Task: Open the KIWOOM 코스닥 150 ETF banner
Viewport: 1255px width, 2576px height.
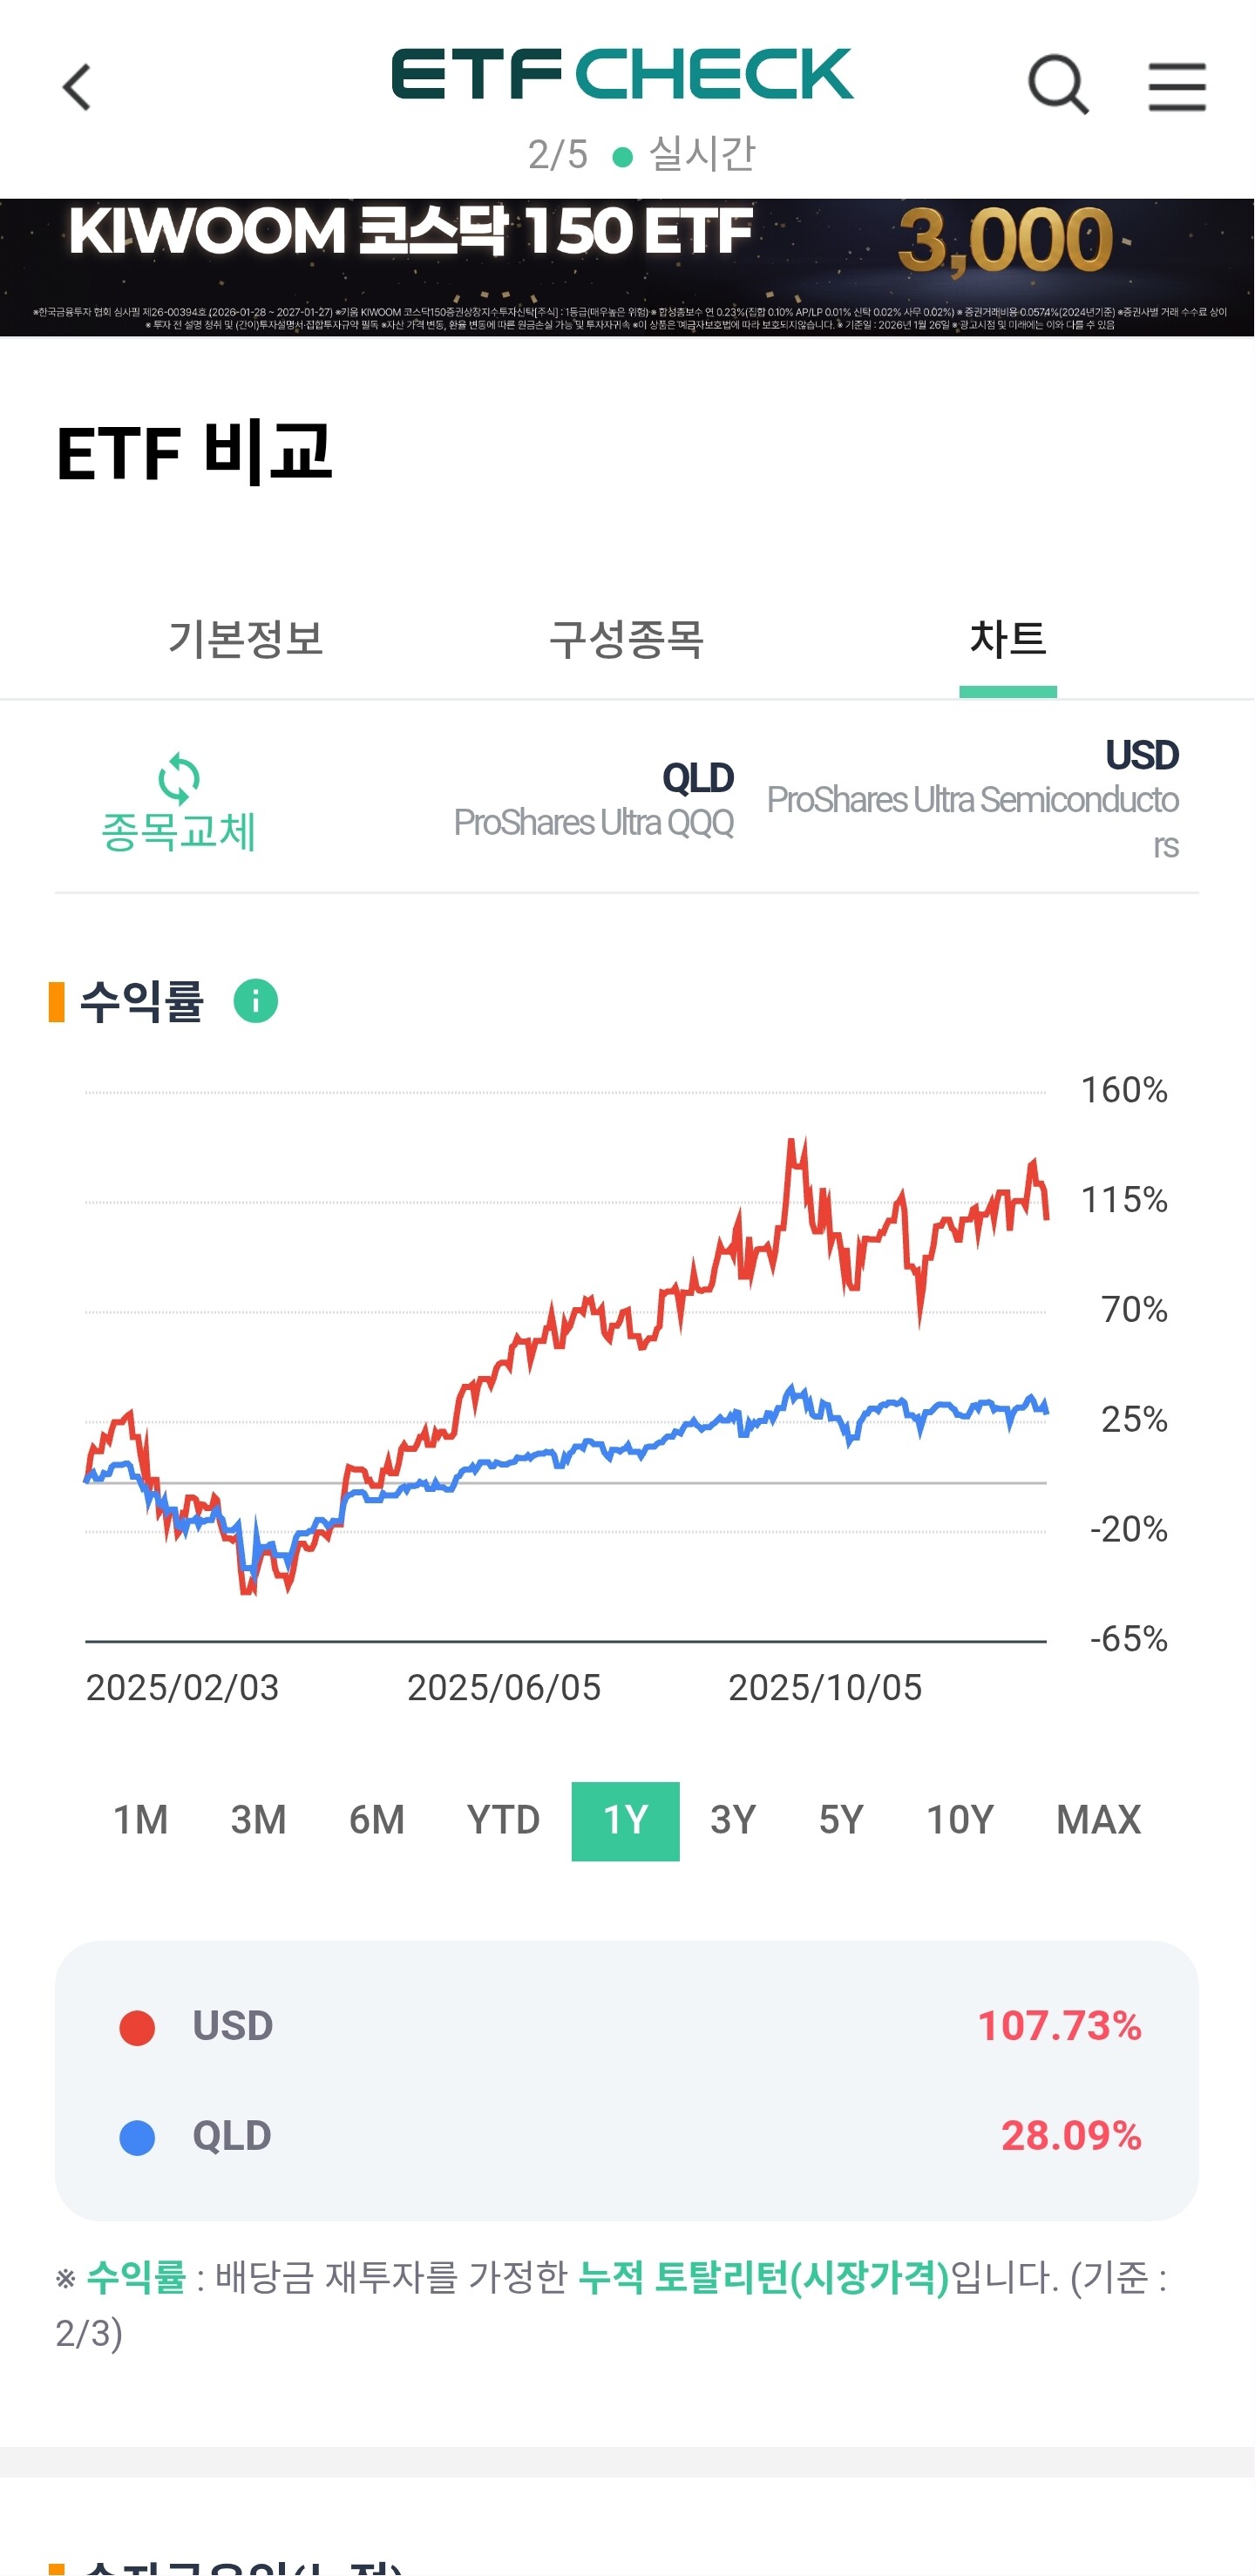Action: pos(627,267)
